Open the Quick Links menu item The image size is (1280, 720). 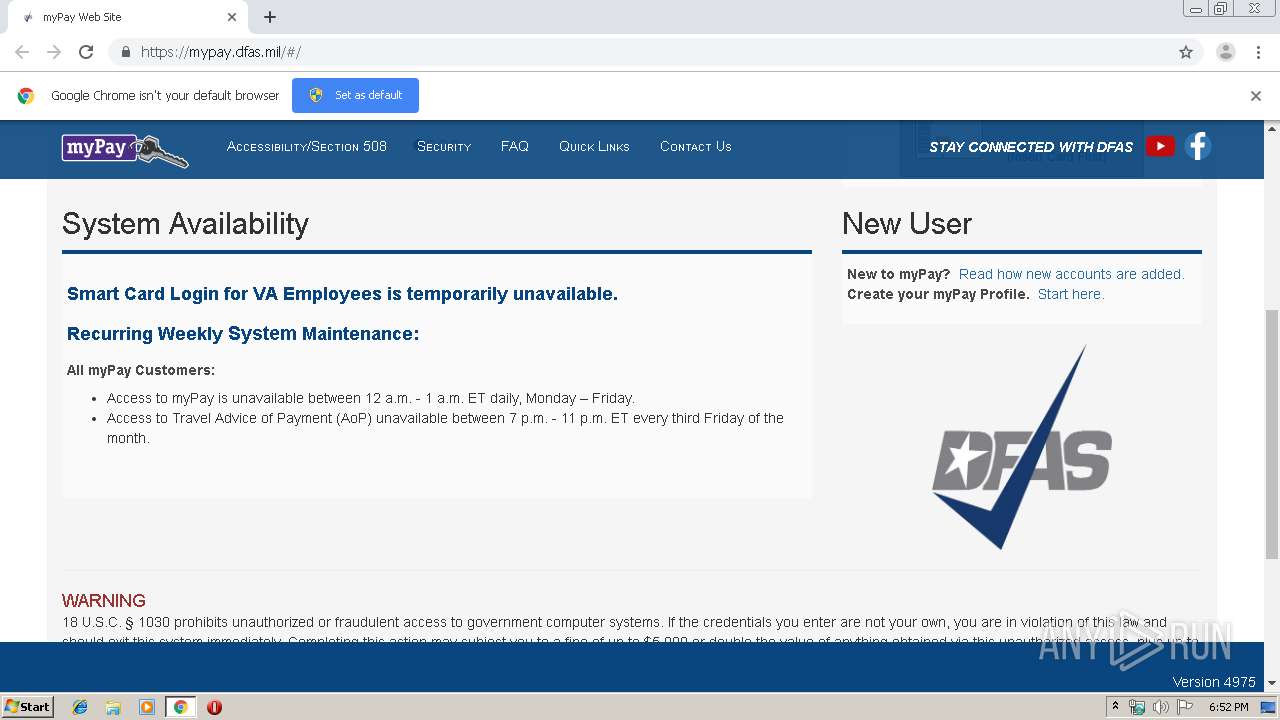[594, 146]
